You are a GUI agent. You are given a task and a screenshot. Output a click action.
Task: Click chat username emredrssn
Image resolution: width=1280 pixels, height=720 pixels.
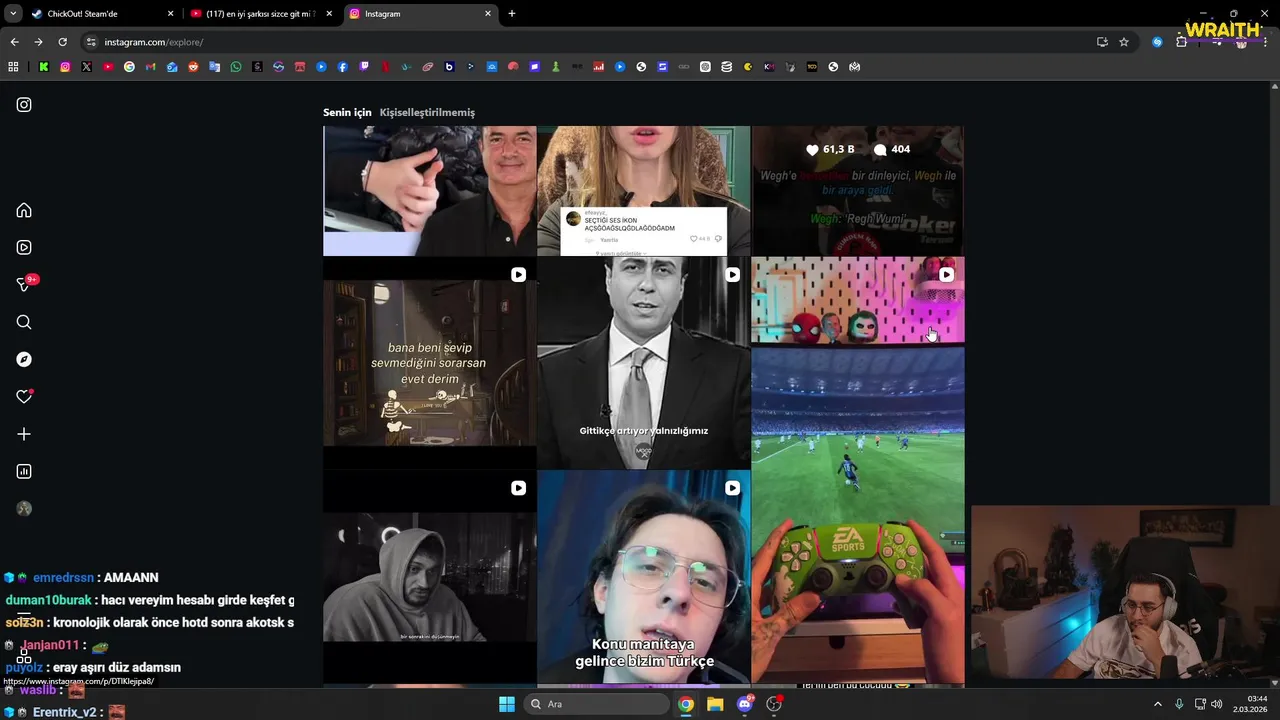point(63,578)
